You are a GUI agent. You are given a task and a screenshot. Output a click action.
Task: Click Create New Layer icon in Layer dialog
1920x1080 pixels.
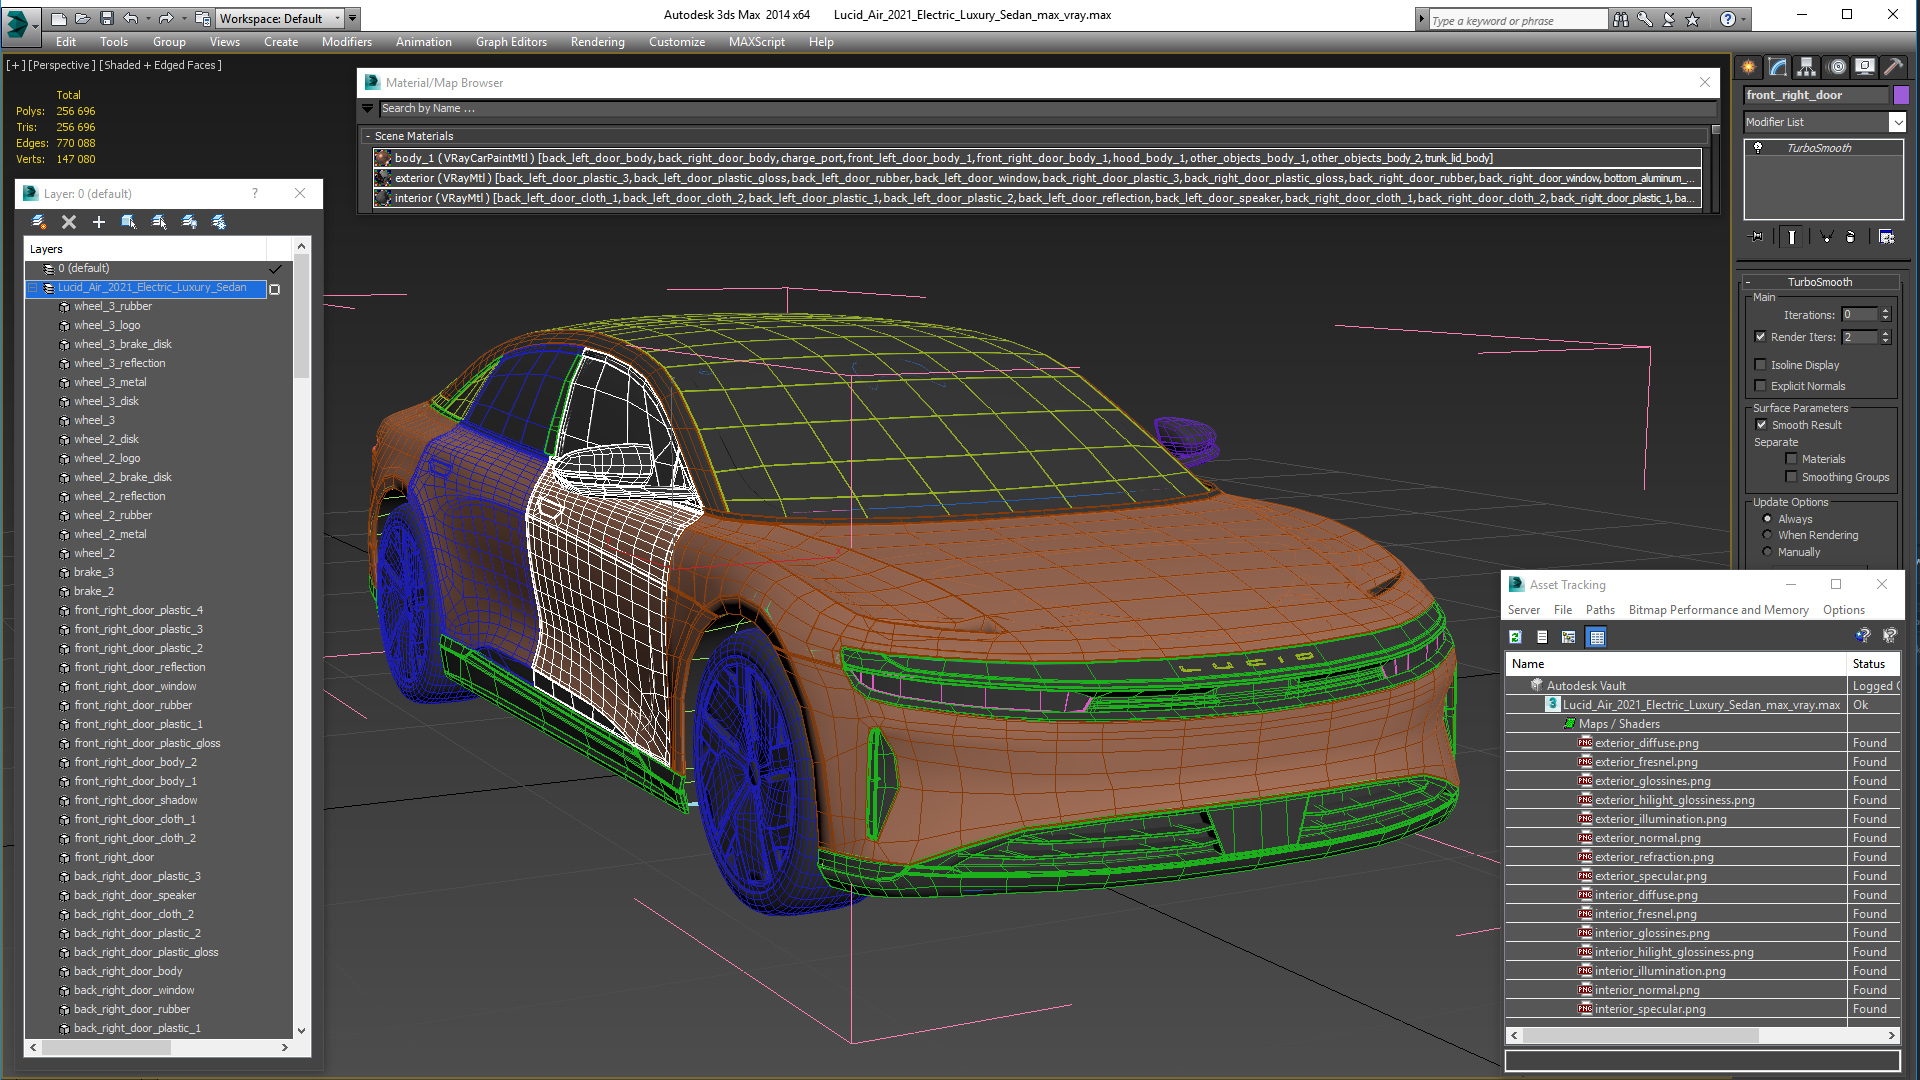(x=39, y=222)
